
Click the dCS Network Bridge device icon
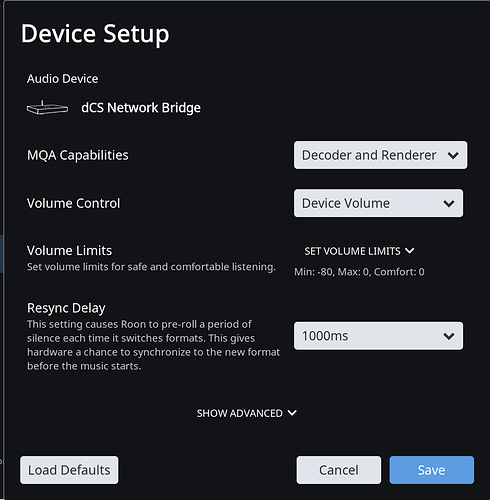click(47, 108)
